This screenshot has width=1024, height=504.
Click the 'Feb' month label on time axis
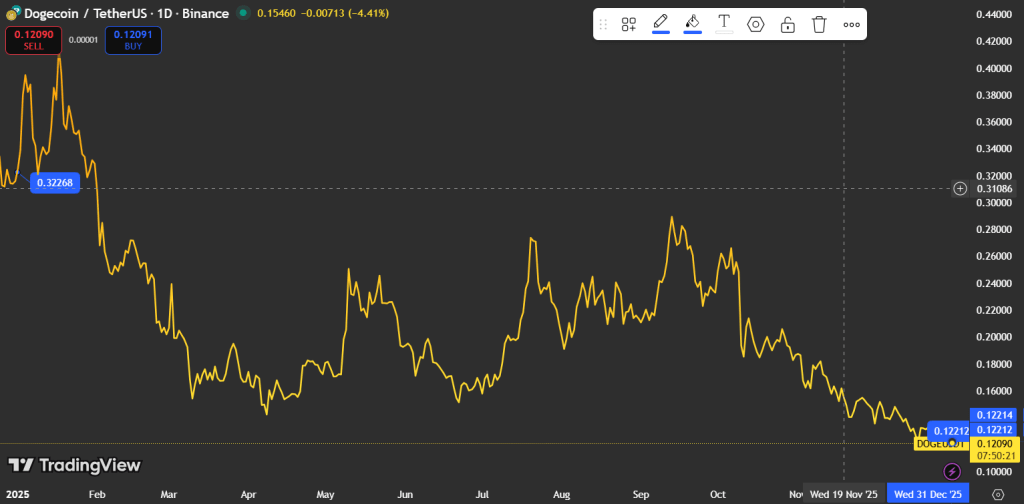pyautogui.click(x=96, y=494)
